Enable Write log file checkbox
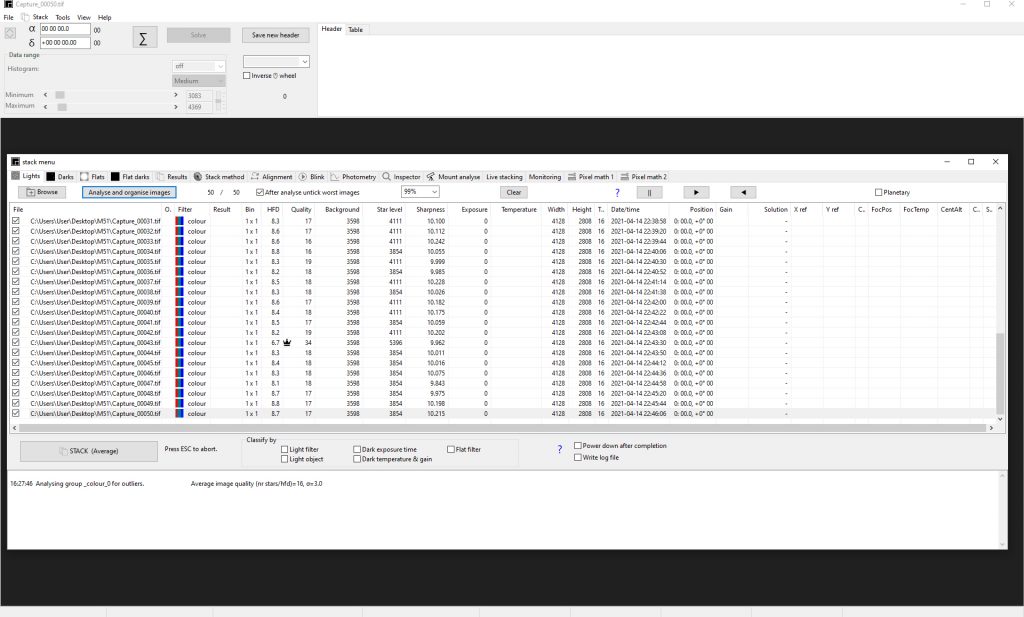 tap(578, 458)
